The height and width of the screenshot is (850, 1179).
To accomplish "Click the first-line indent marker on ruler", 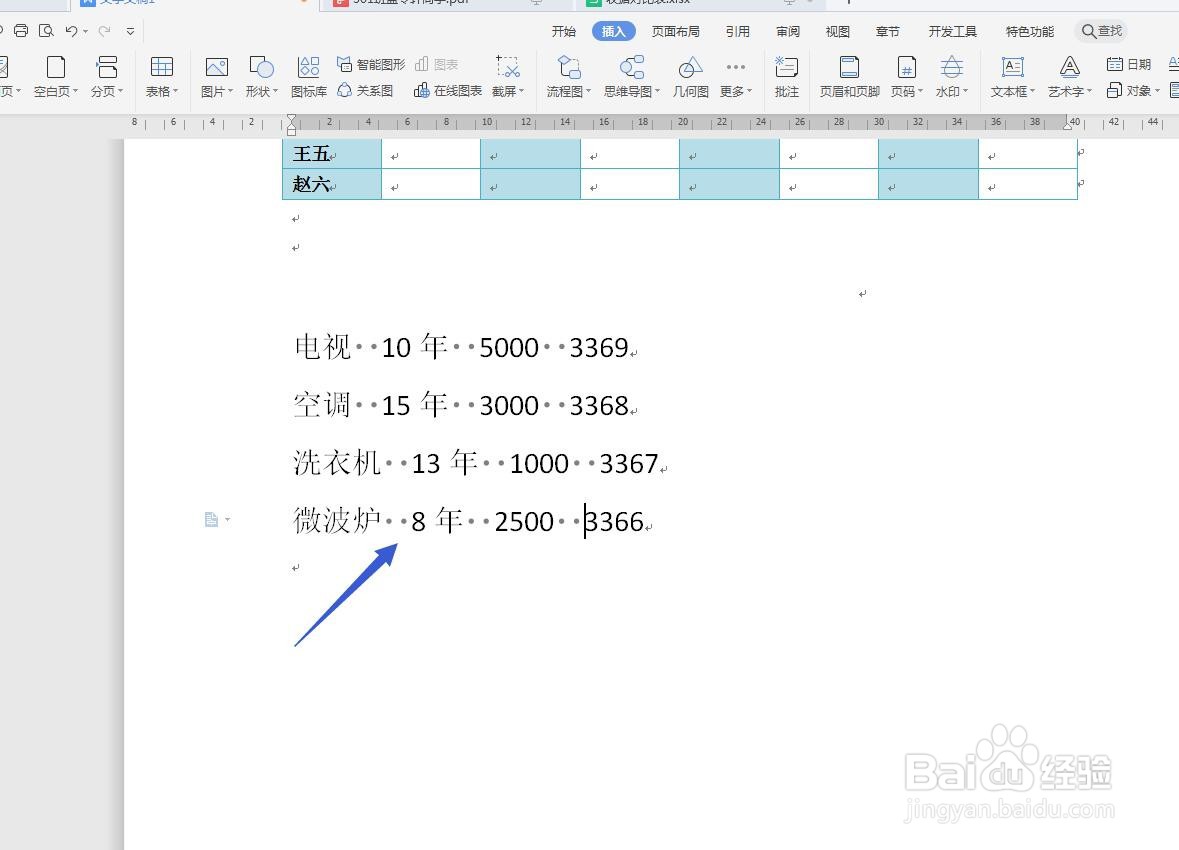I will tap(292, 118).
